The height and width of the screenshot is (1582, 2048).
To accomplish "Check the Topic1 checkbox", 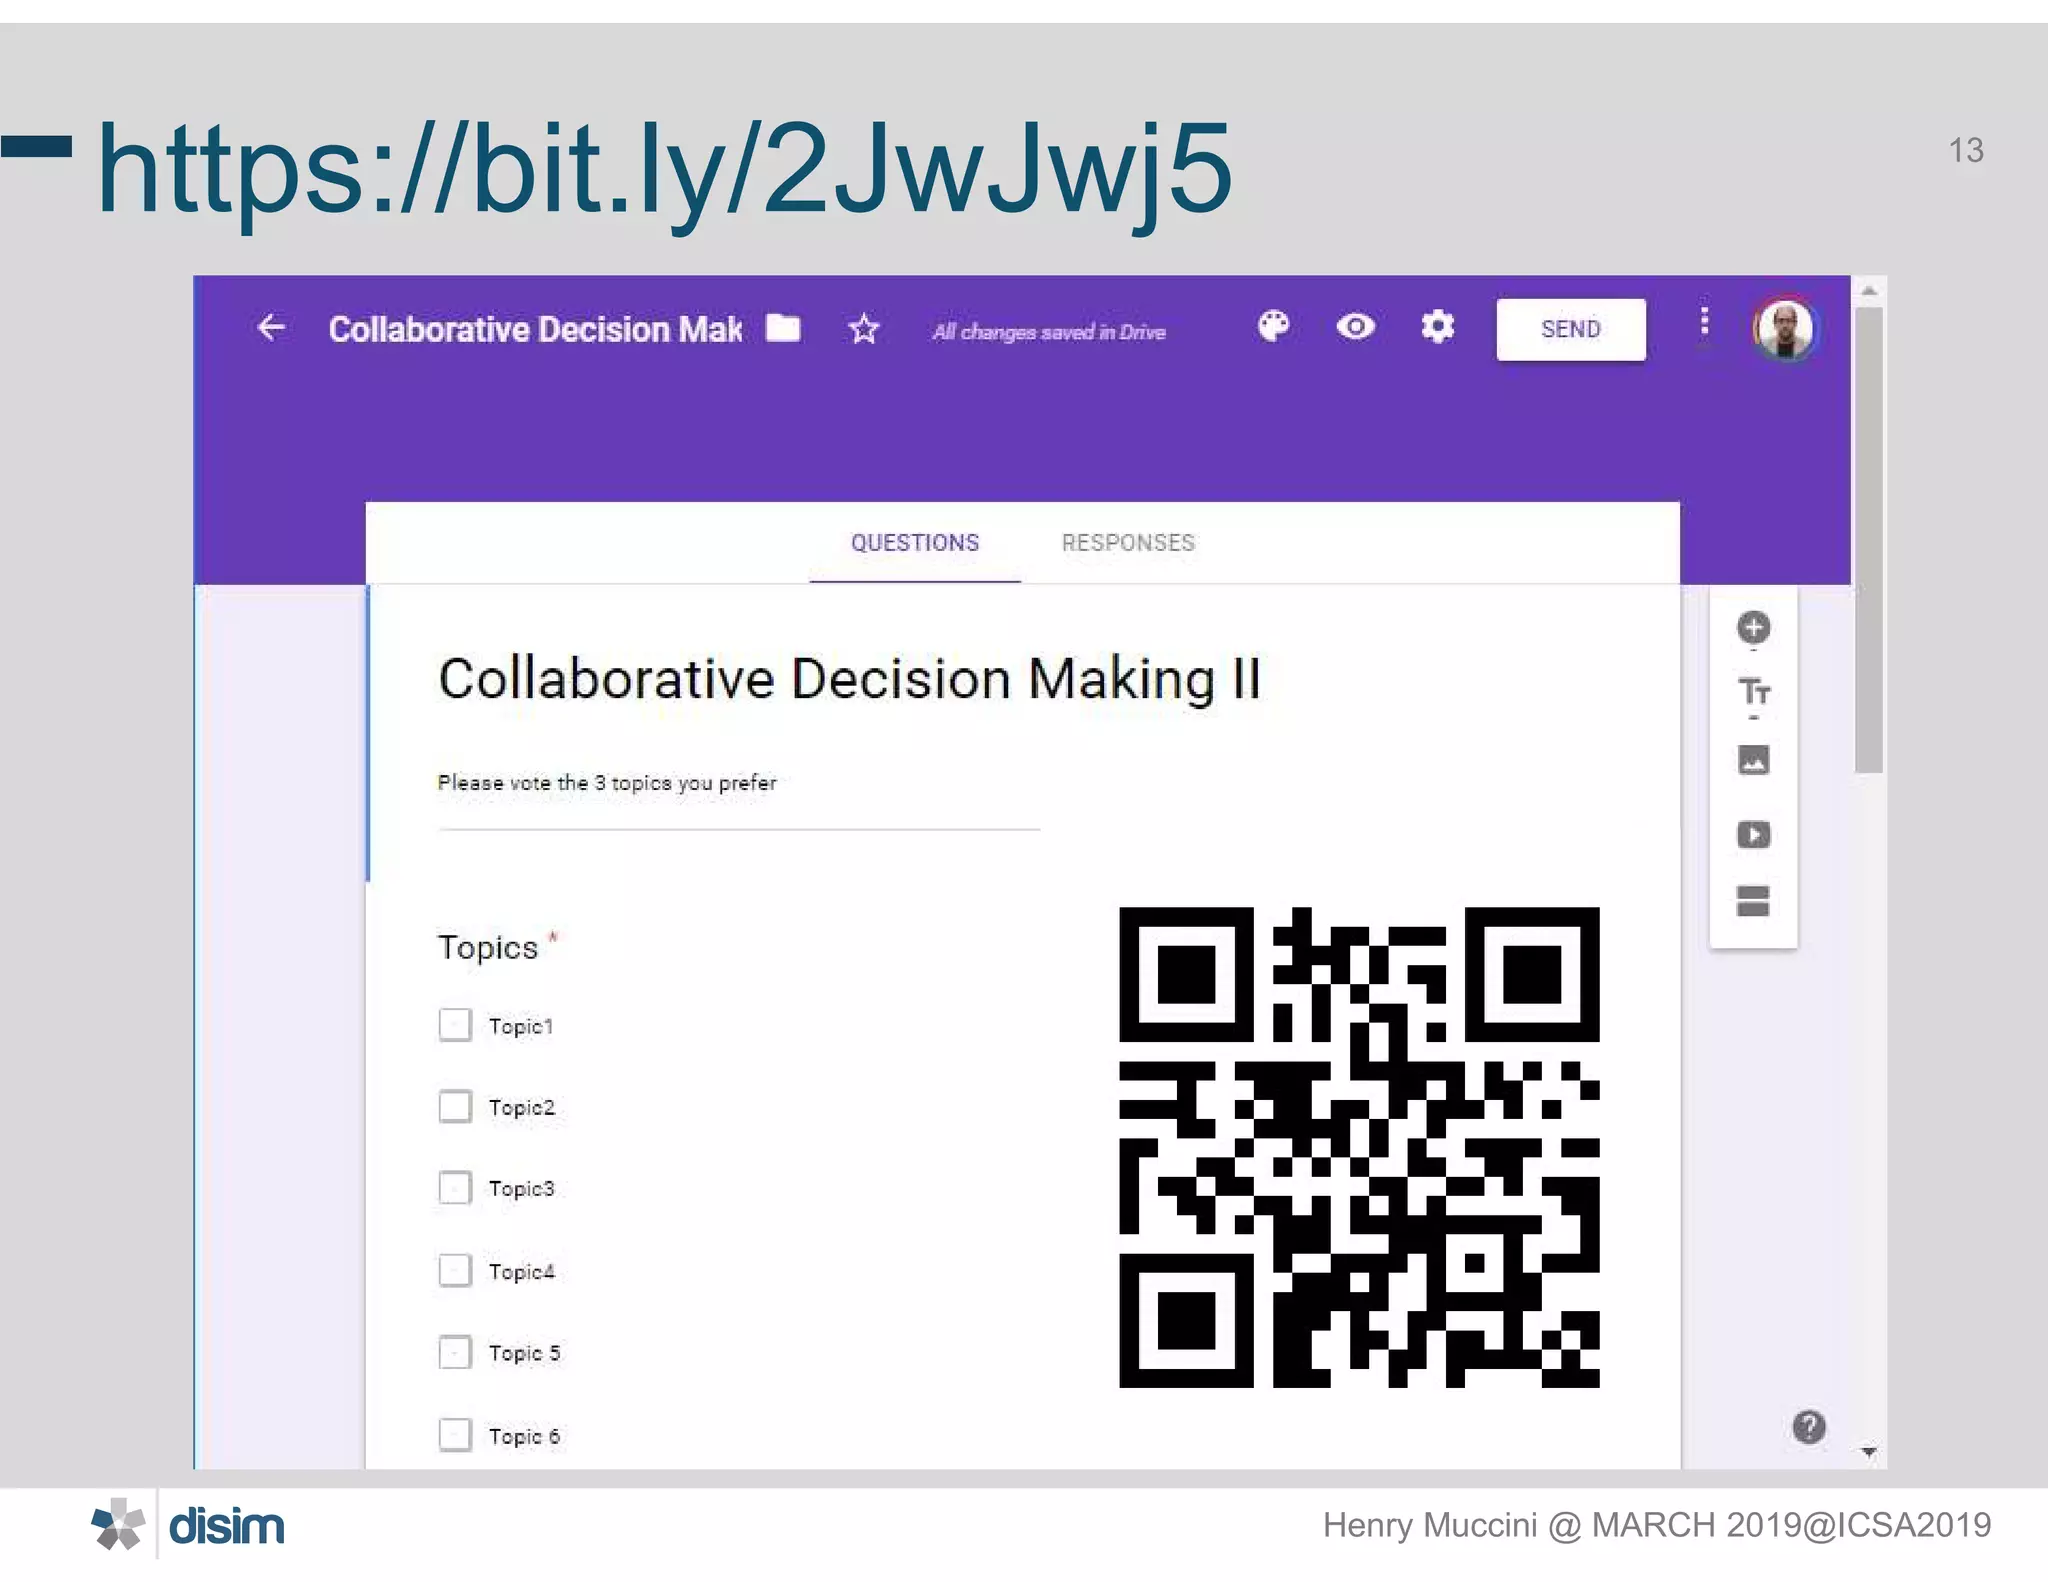I will (455, 1025).
